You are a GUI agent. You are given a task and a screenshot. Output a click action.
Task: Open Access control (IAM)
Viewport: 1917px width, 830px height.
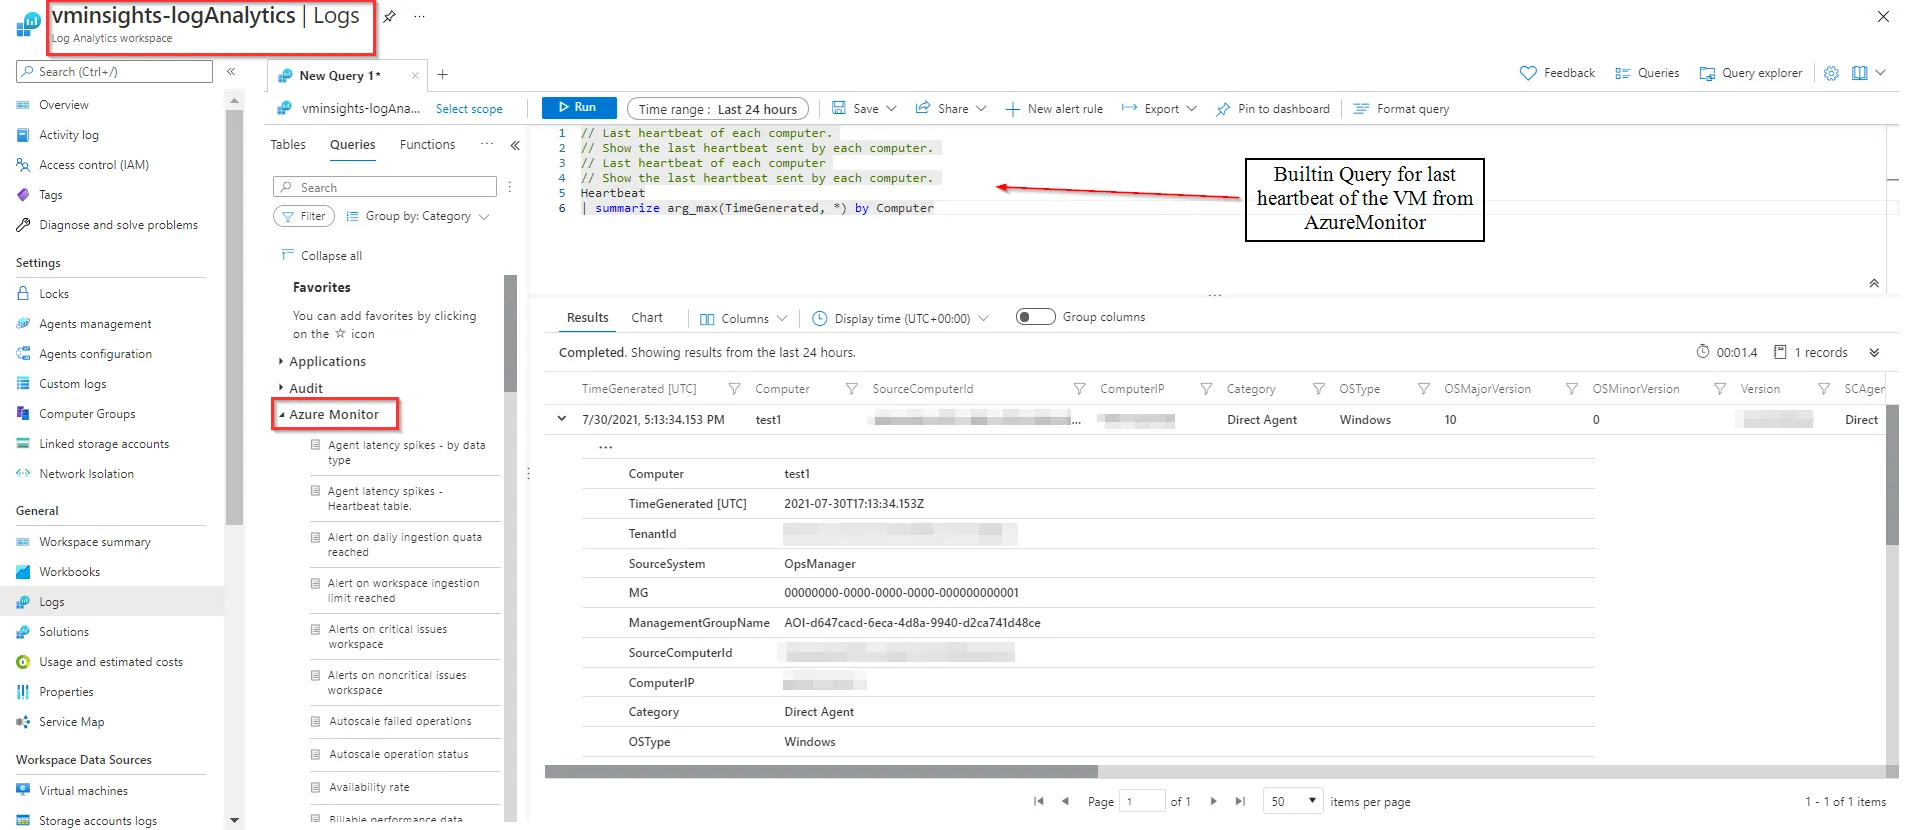[93, 165]
